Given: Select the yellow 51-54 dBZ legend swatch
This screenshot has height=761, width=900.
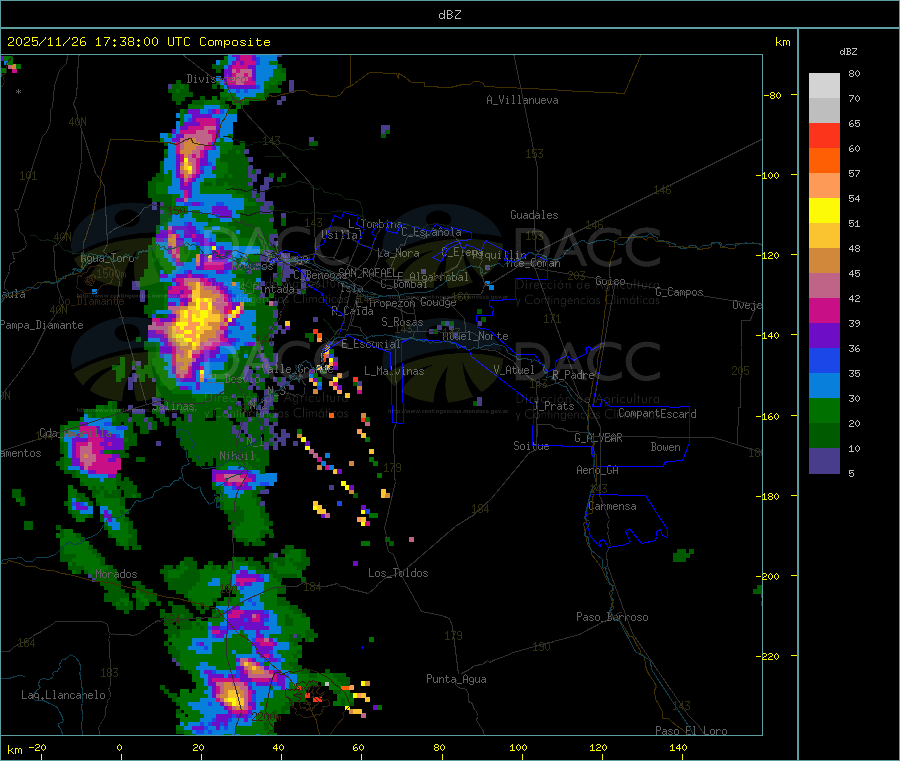Looking at the screenshot, I should point(824,211).
